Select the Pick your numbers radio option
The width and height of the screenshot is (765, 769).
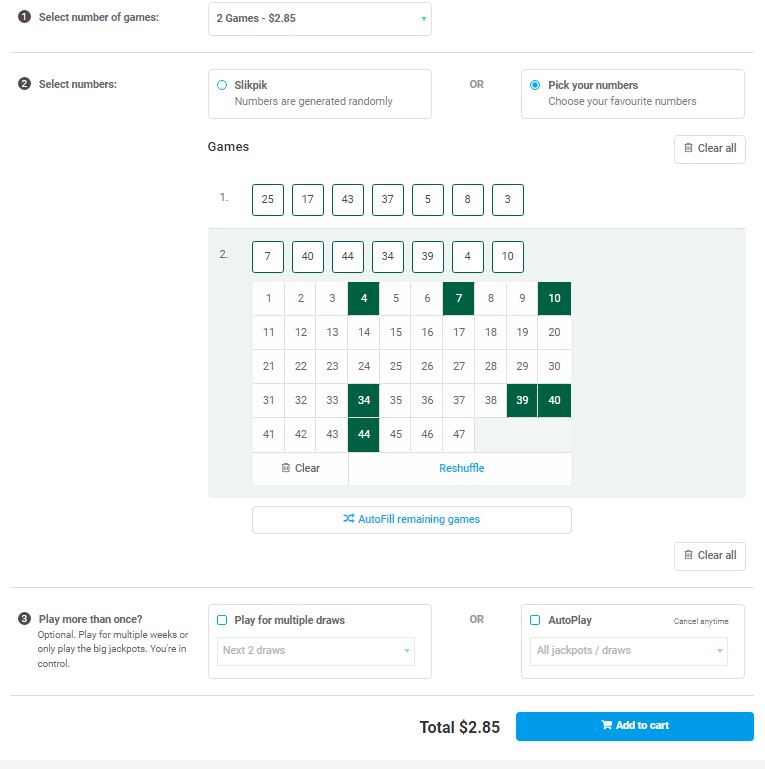click(535, 85)
